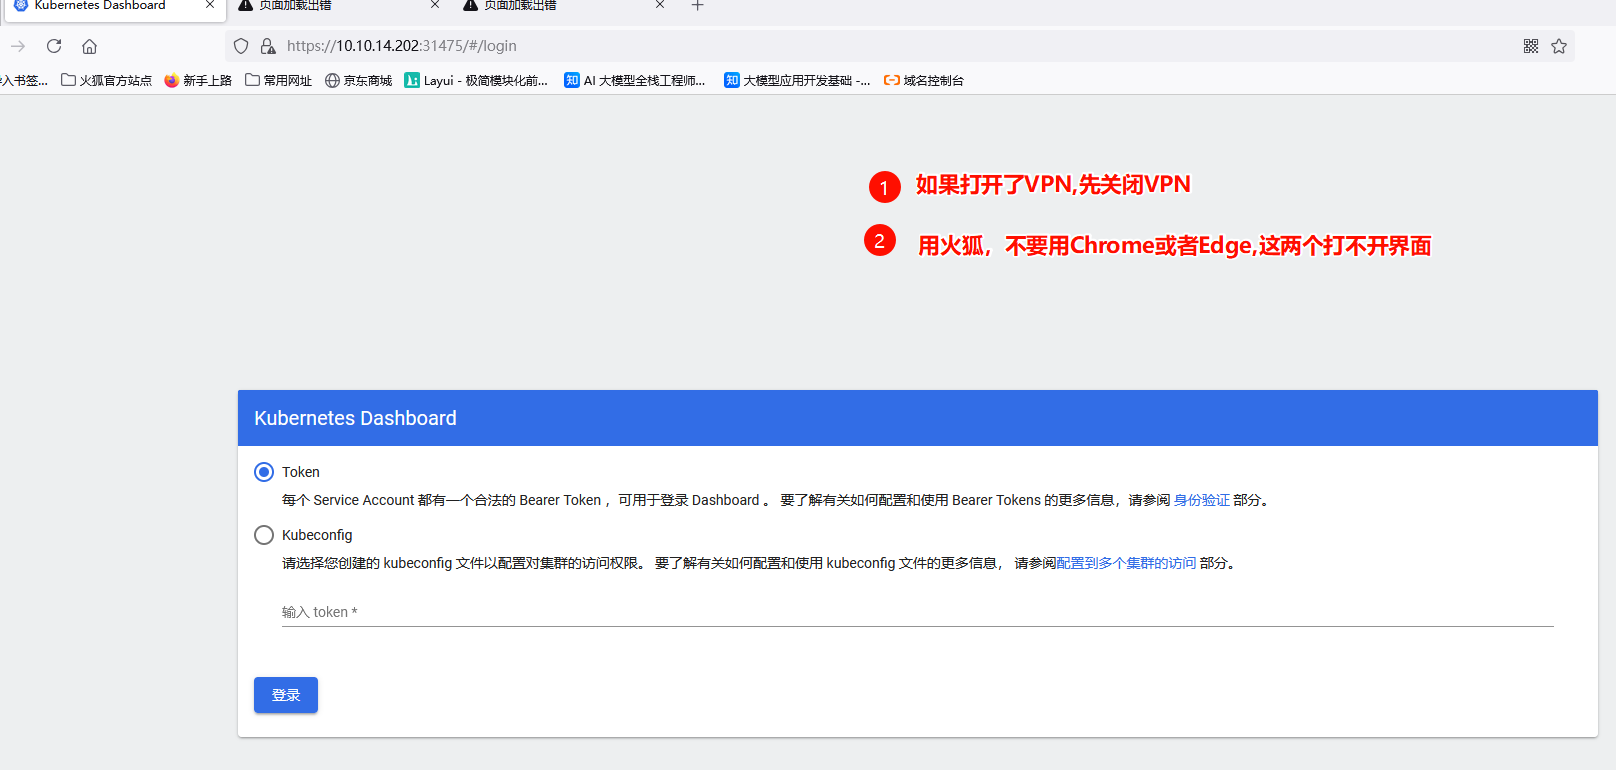
Task: Open the 火狐官方站点 bookmark folder
Action: pyautogui.click(x=107, y=80)
